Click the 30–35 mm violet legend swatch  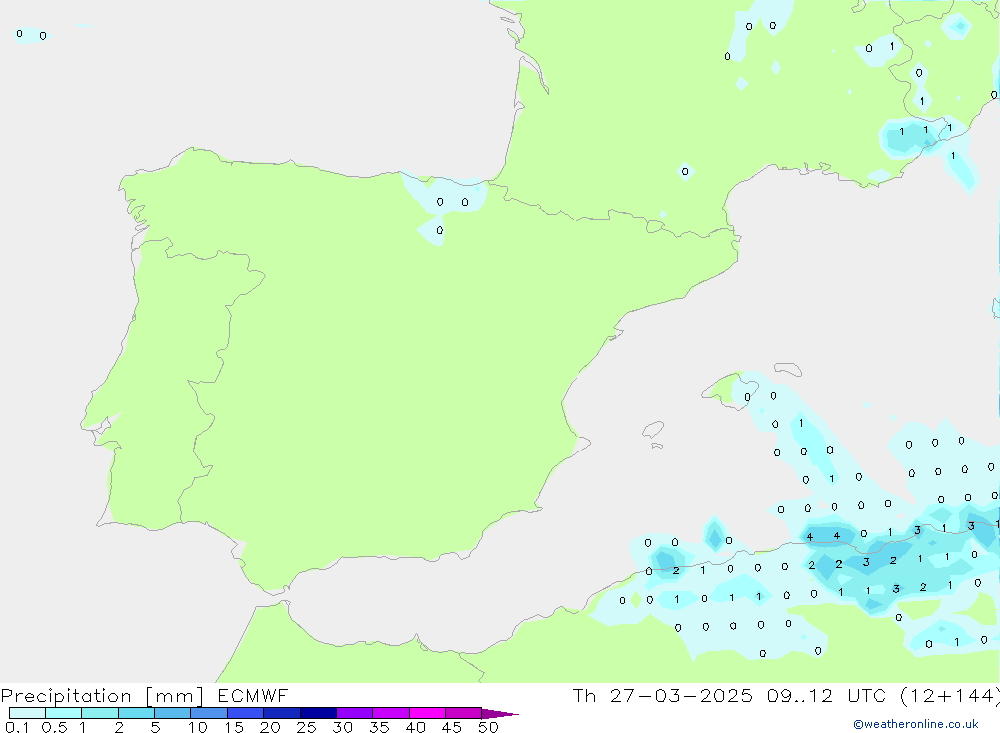pos(354,713)
